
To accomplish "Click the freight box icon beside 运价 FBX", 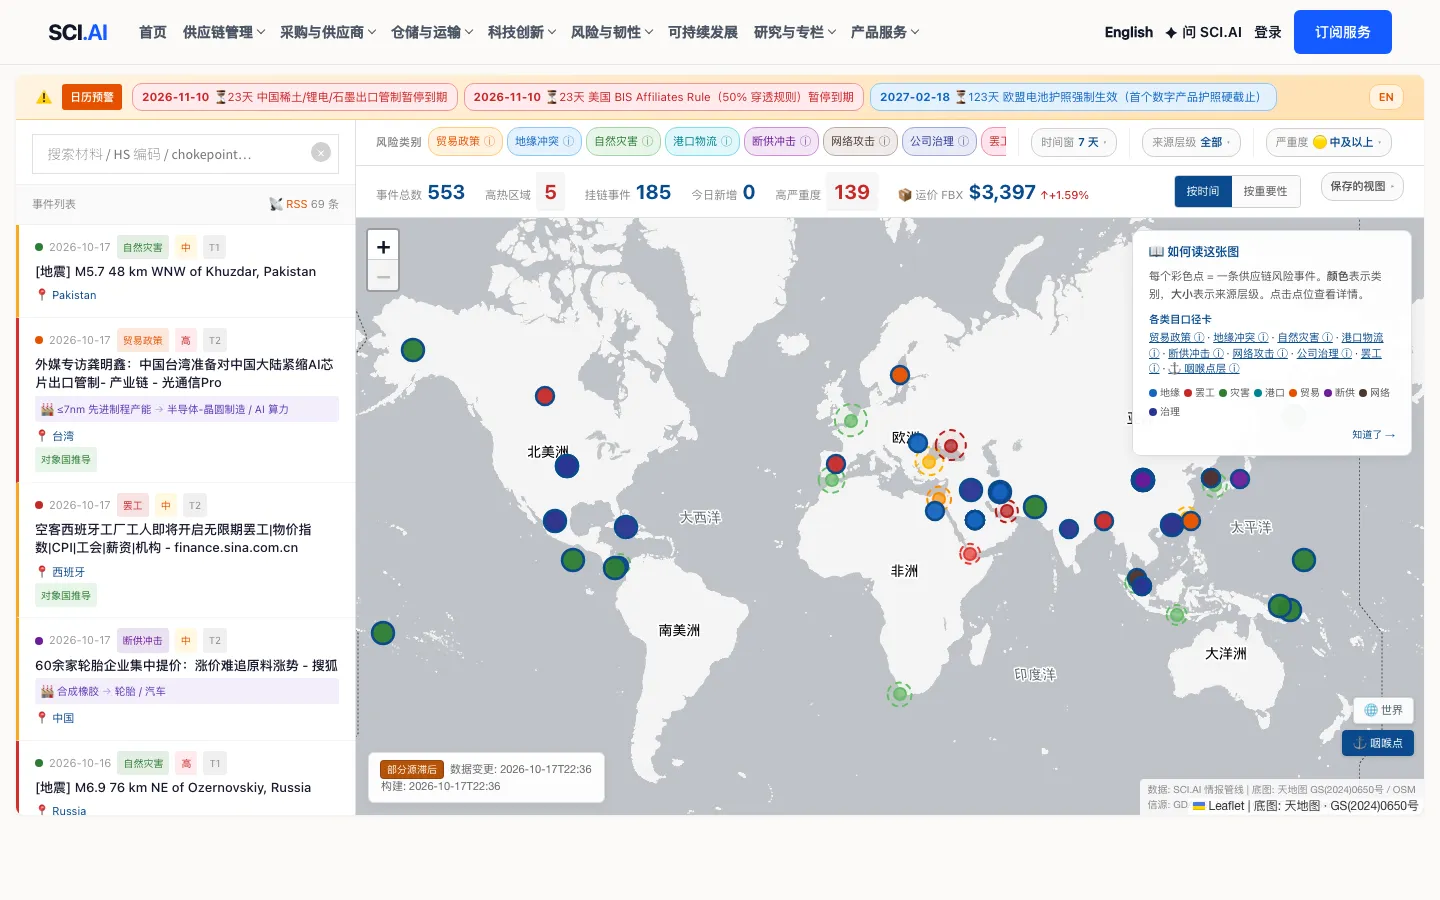I will 904,195.
